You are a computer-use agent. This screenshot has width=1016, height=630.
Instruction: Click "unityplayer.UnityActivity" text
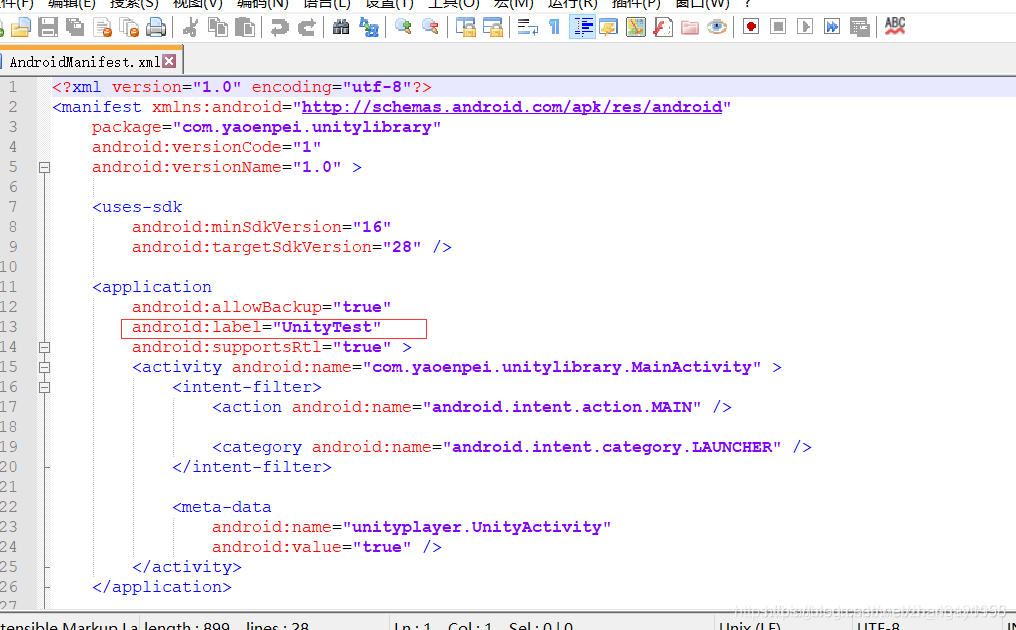pos(476,527)
